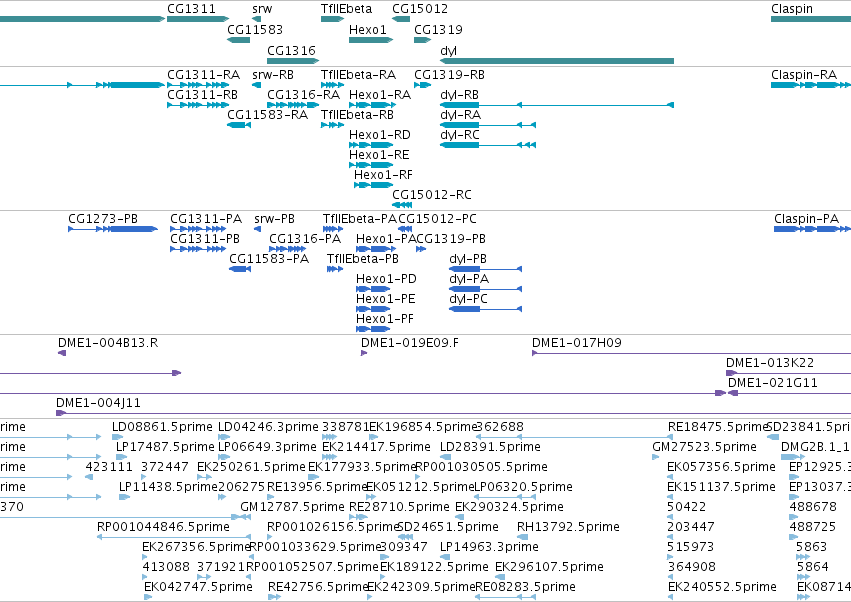Select the Hexo1-RD transcript label

click(379, 135)
